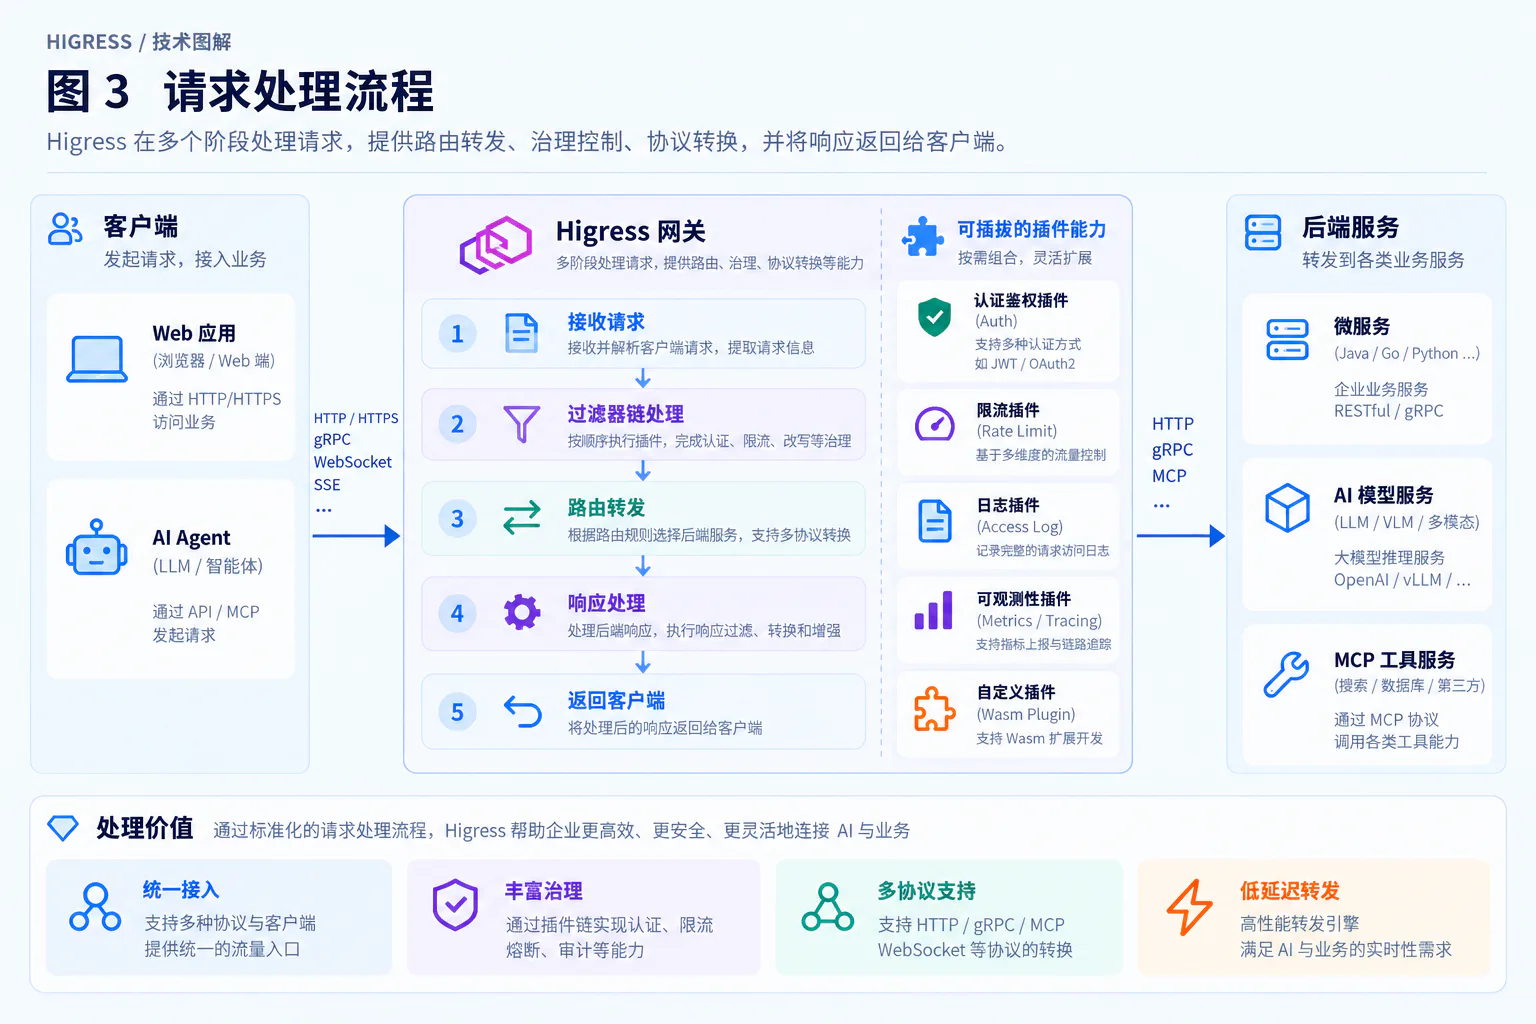
Task: Open the 路由转发 step title
Action: click(x=606, y=508)
